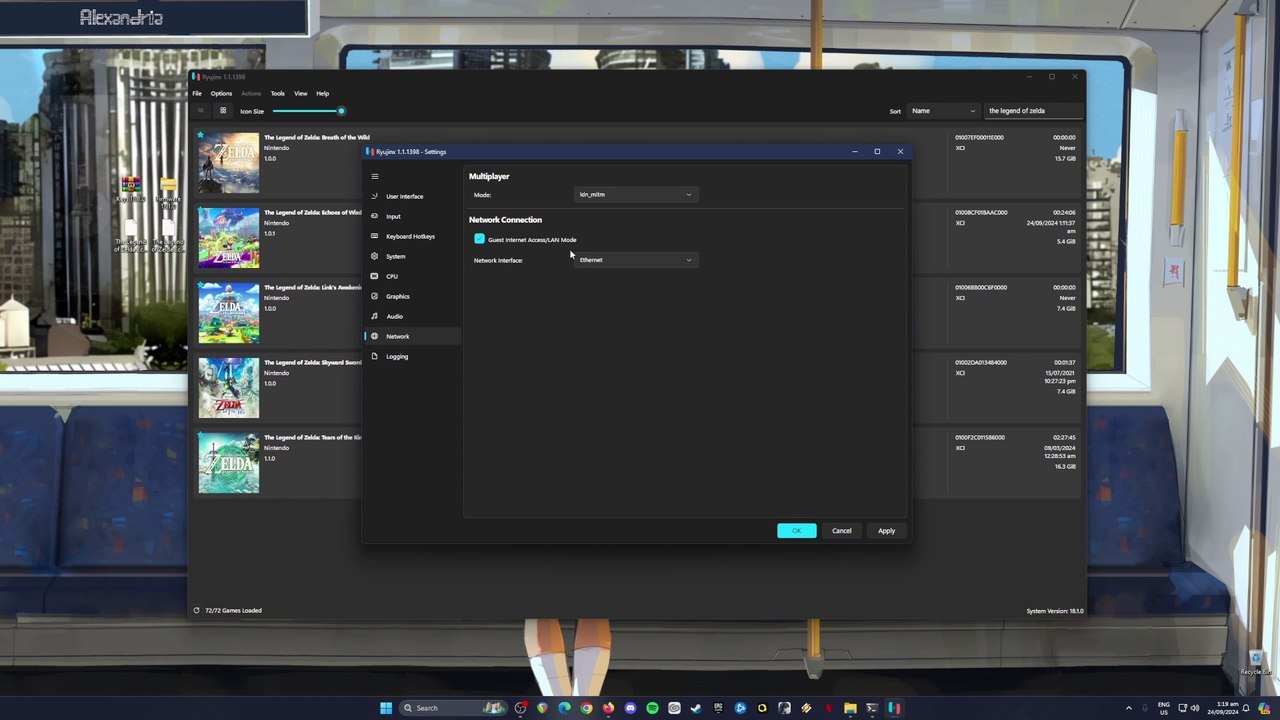Select Echoes of Wisdom cover thumbnail
1280x720 pixels.
(228, 238)
